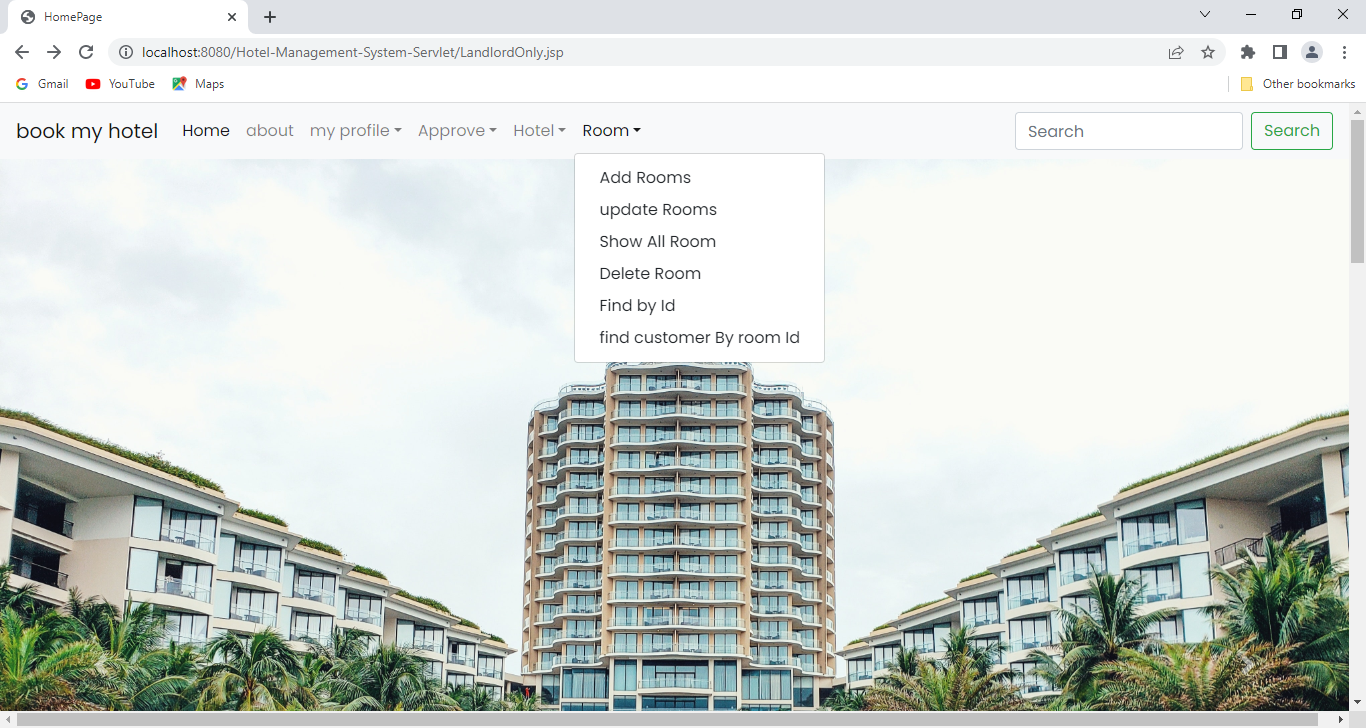Screen dimensions: 1366x728
Task: Click the scroll-down arrow of vertical scrollbar
Action: [x=1357, y=702]
